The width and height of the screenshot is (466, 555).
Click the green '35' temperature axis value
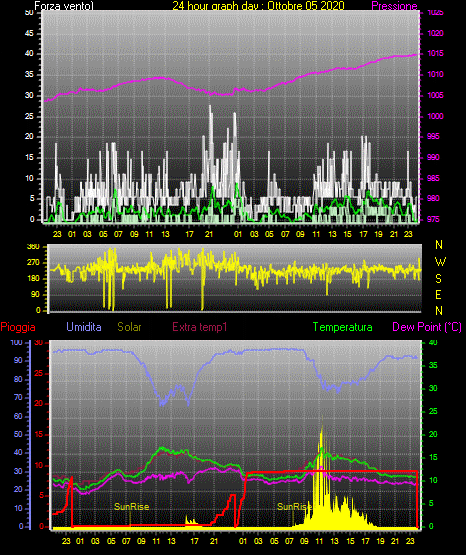point(433,365)
